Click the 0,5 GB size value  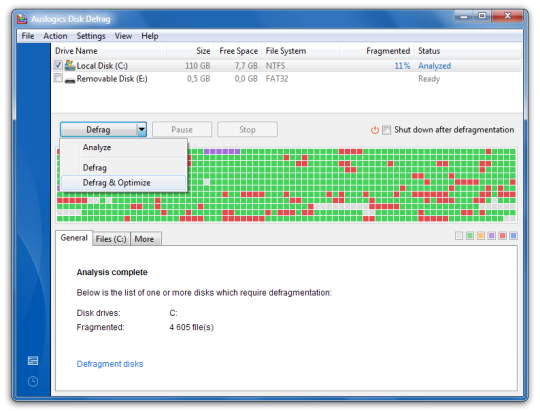[199, 79]
